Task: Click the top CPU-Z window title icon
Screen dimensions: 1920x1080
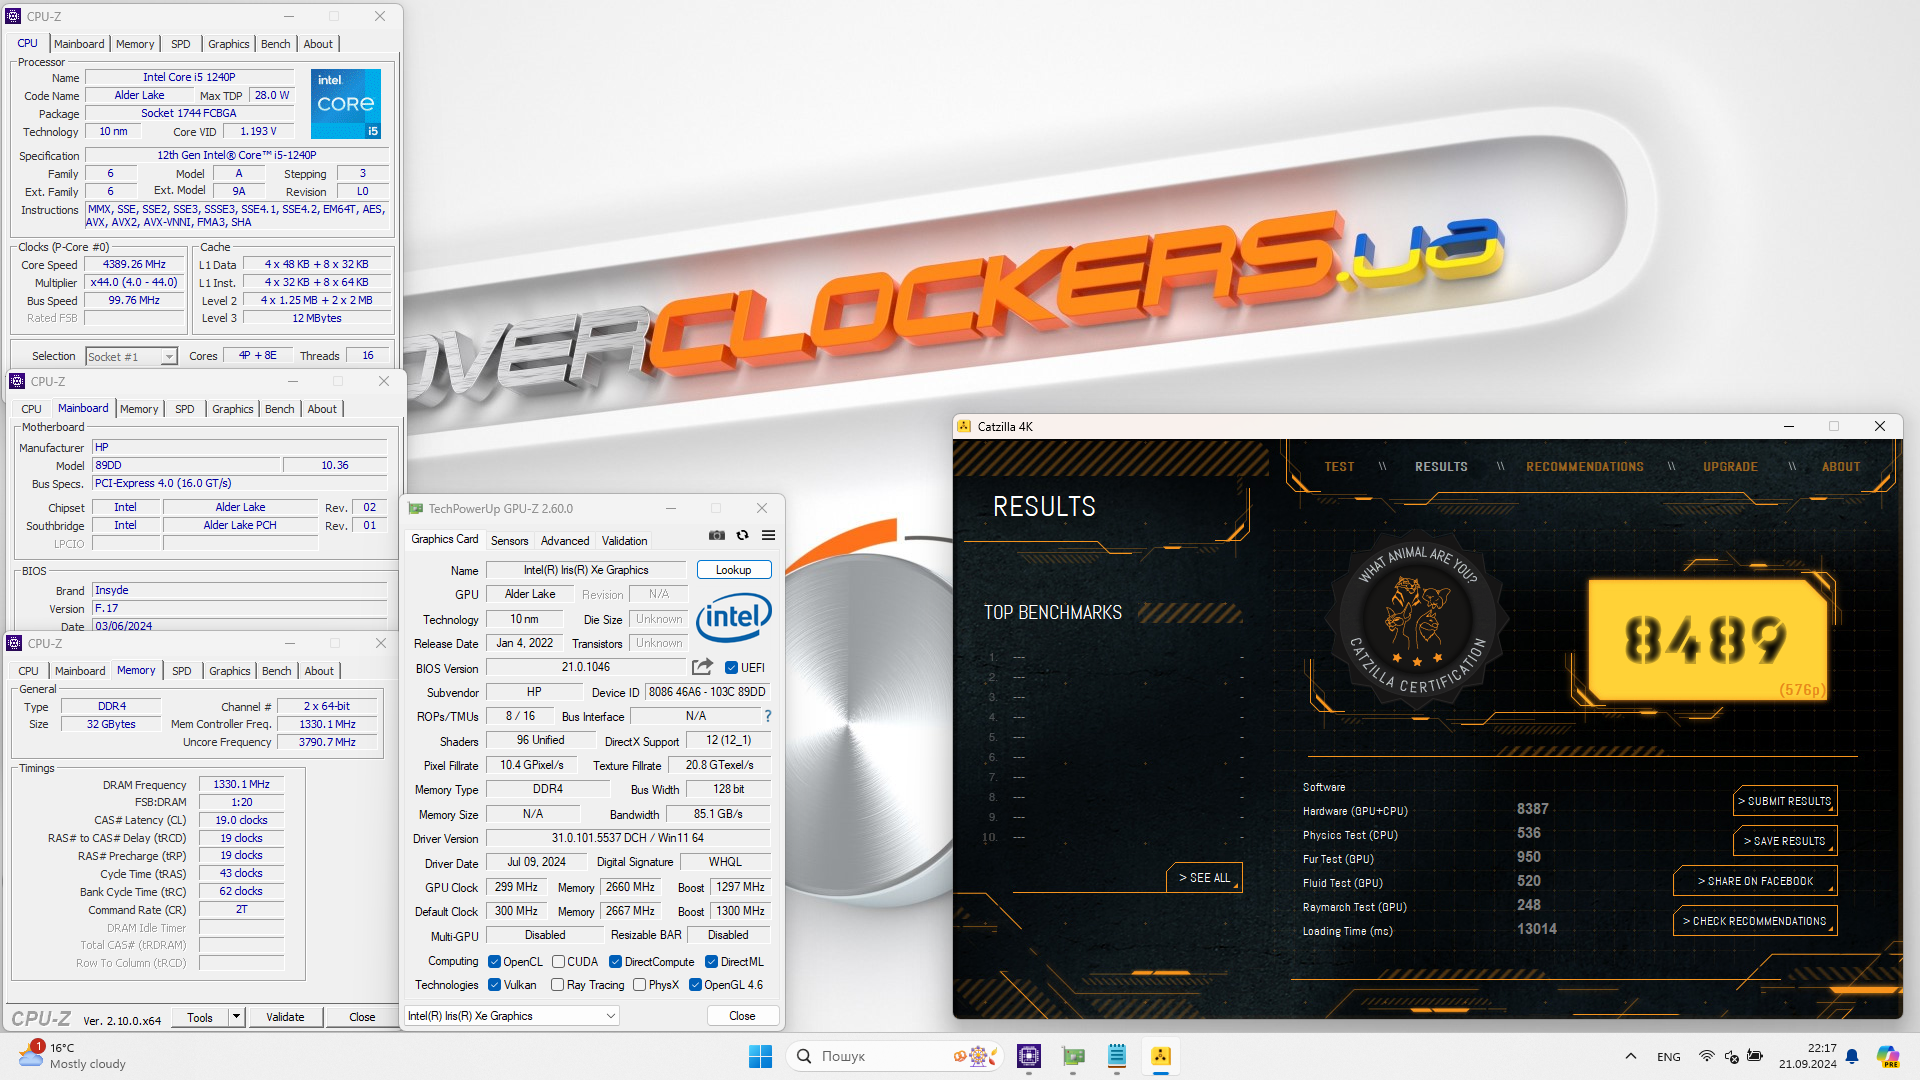Action: [13, 16]
